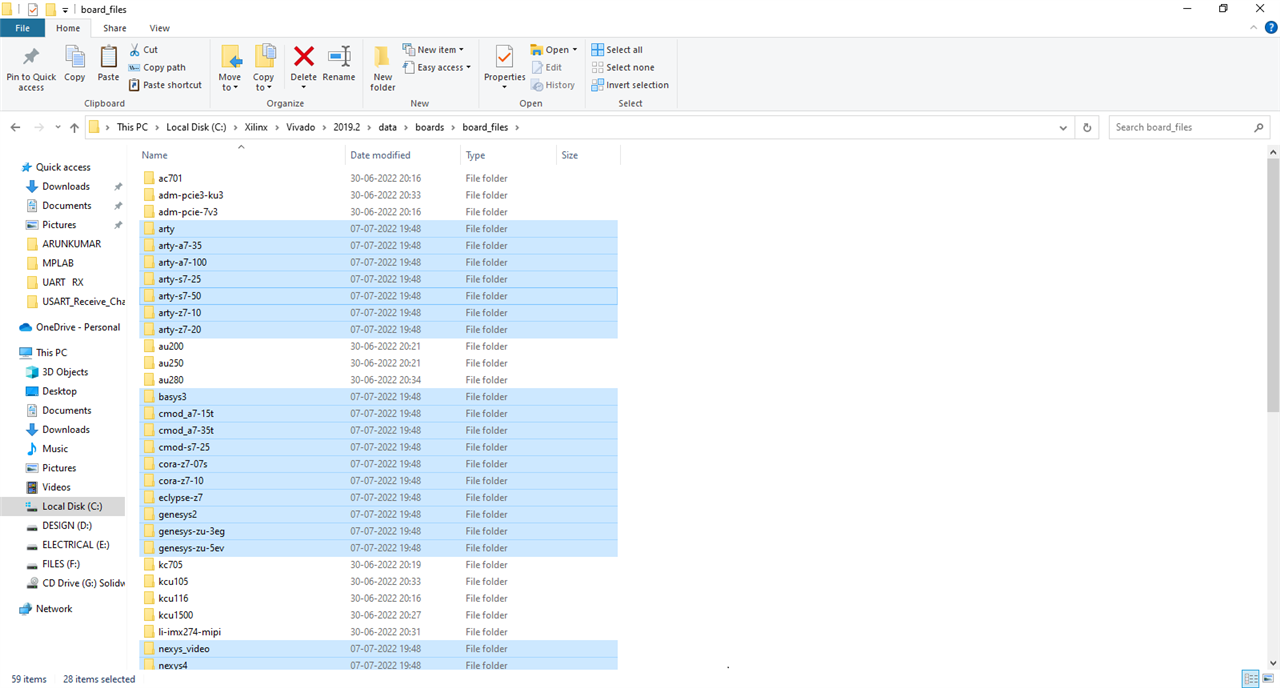The width and height of the screenshot is (1280, 688).
Task: Click Xilinx in the address path
Action: 257,127
